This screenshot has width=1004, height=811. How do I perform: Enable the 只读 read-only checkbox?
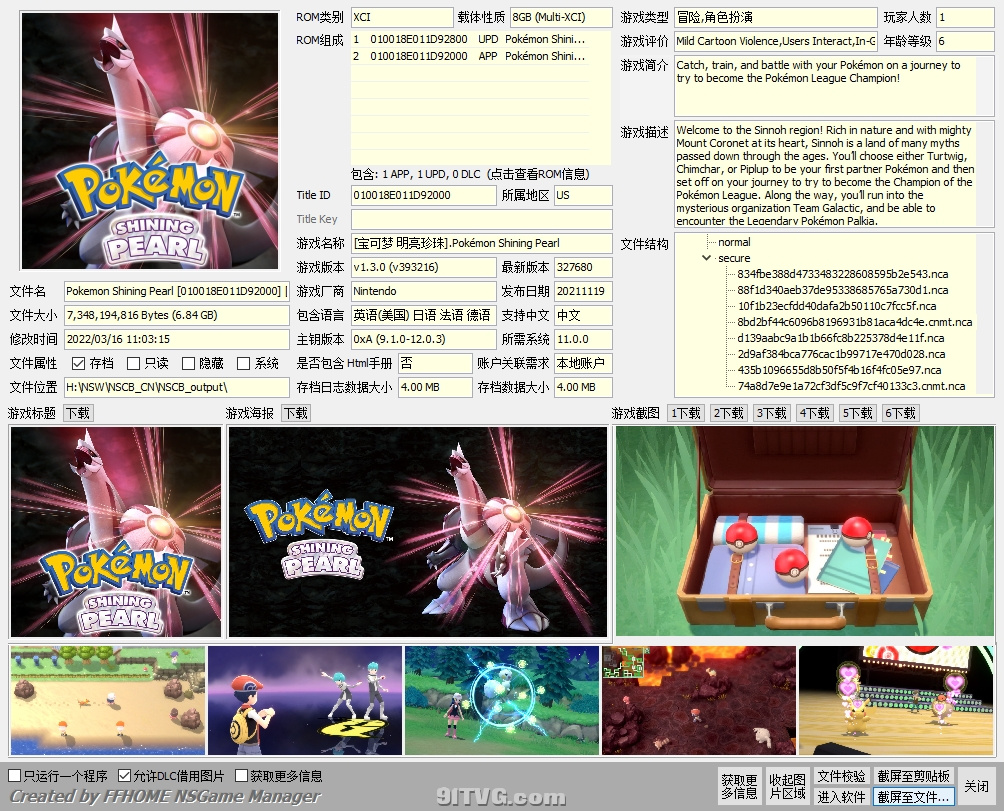pyautogui.click(x=133, y=364)
